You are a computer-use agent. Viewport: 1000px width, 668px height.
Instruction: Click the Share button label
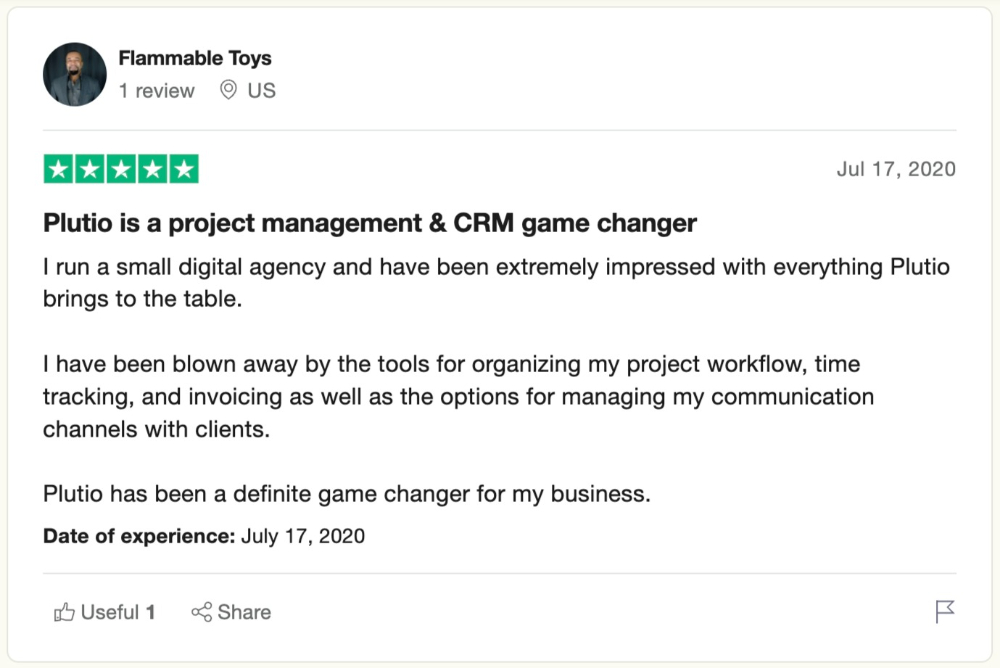click(x=244, y=612)
